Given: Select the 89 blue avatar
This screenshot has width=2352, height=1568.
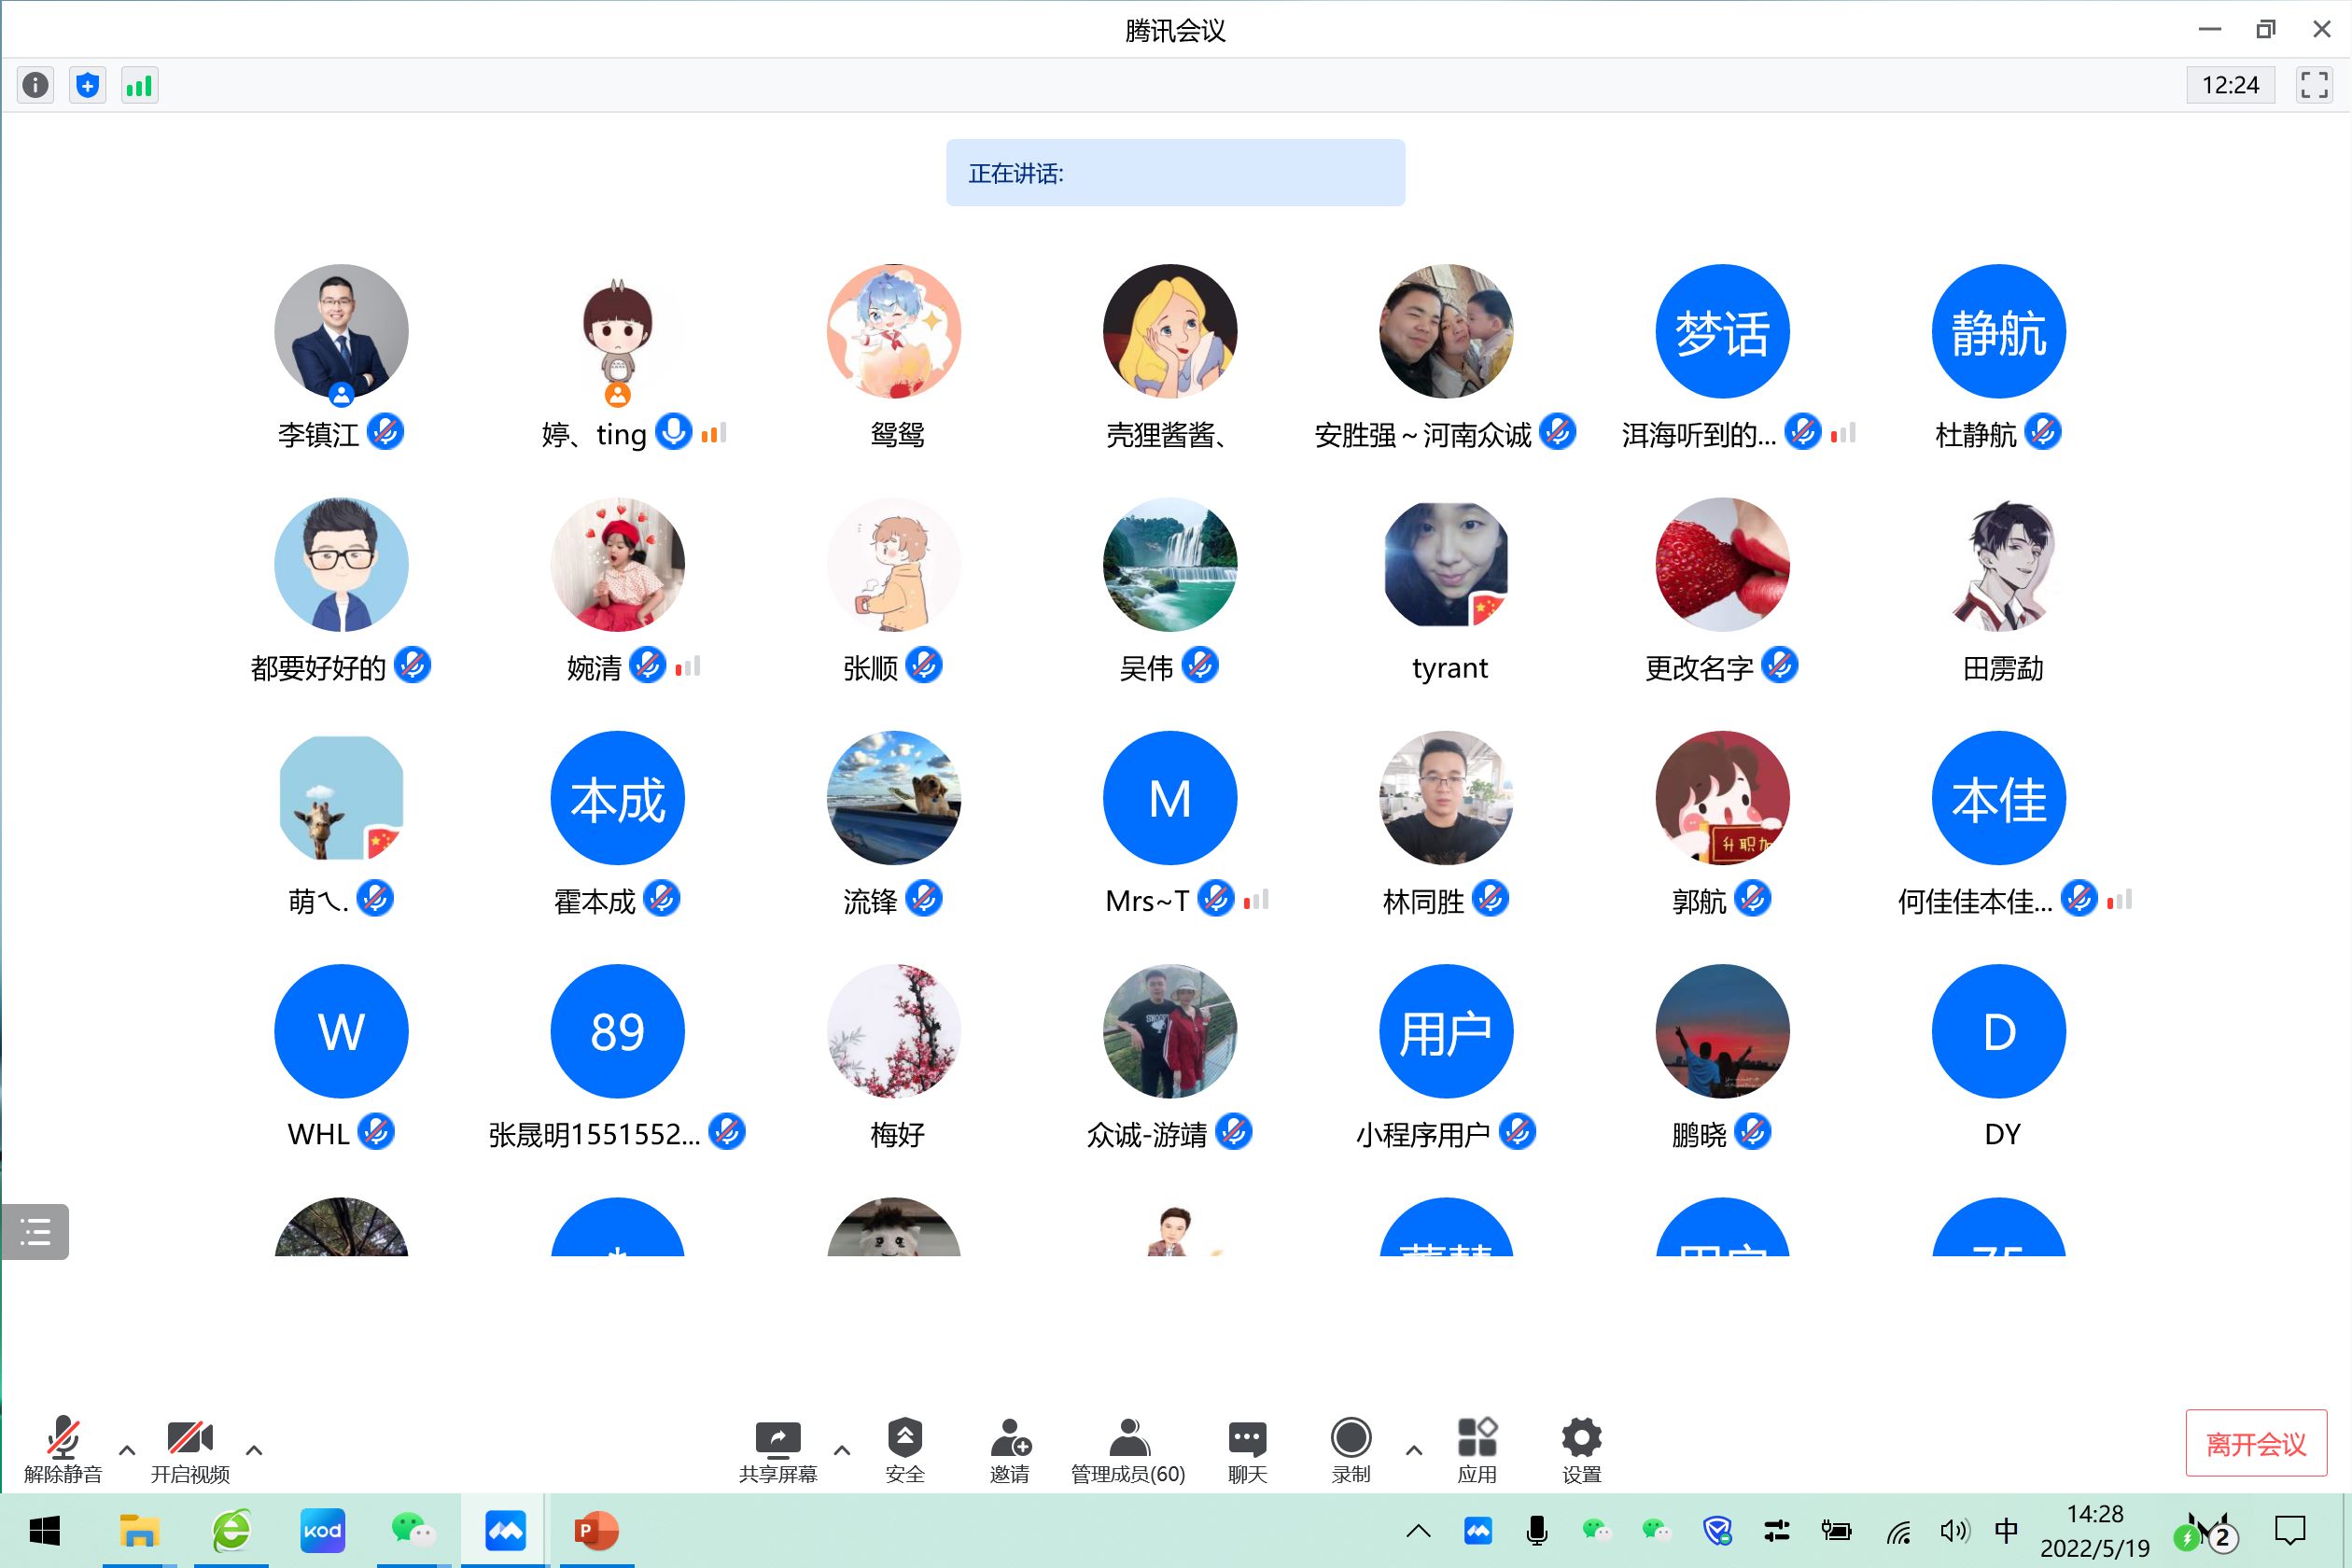Looking at the screenshot, I should 617,1031.
